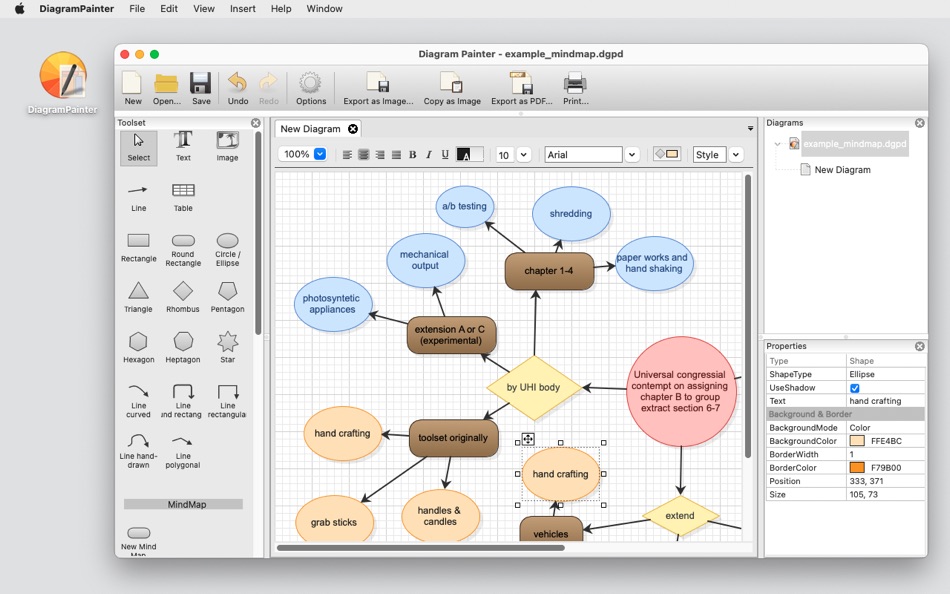Select the Rectangle shape tool
950x594 pixels.
pyautogui.click(x=139, y=247)
